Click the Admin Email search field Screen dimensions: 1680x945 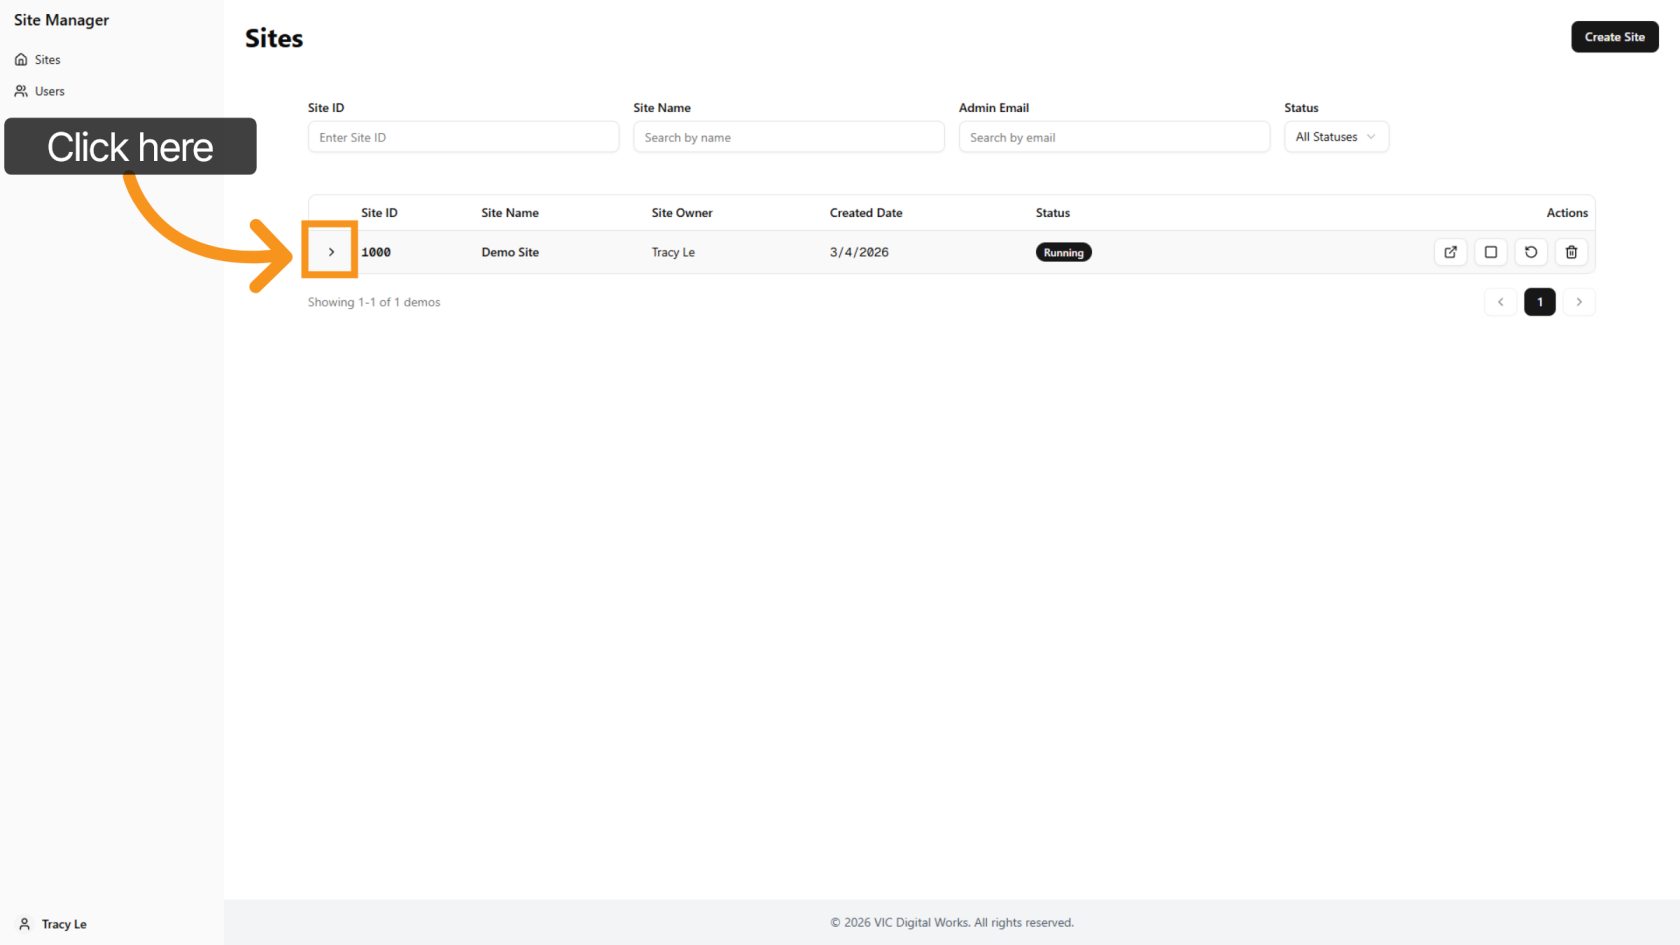[1114, 136]
